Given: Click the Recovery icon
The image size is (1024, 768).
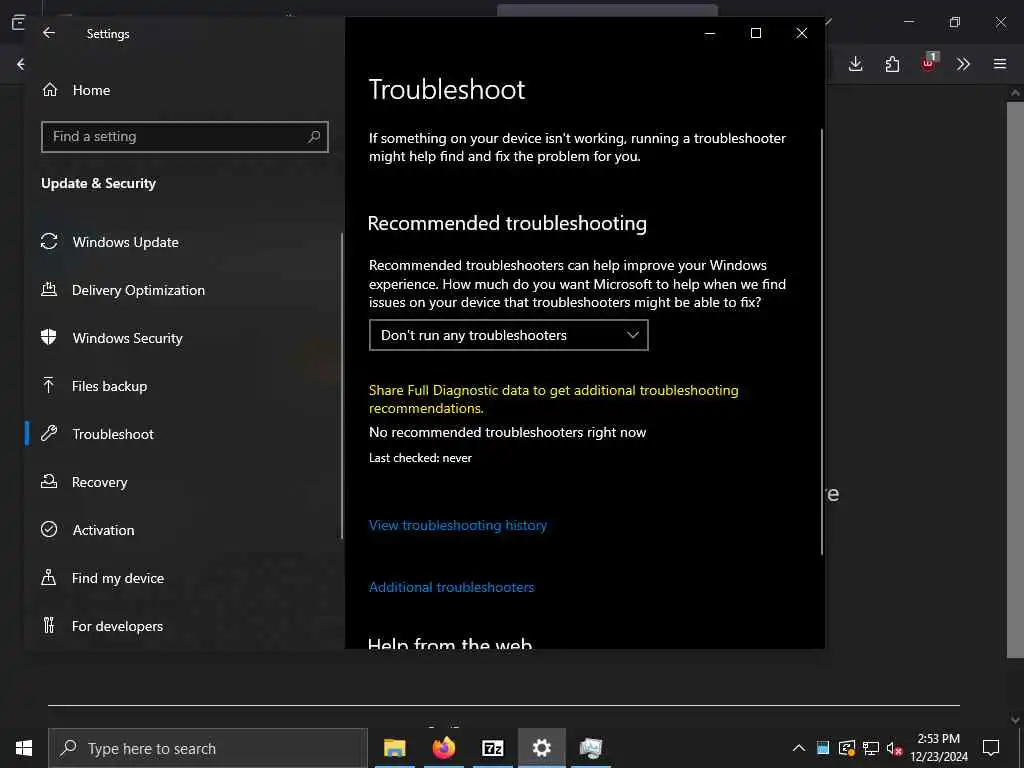Looking at the screenshot, I should pyautogui.click(x=49, y=481).
